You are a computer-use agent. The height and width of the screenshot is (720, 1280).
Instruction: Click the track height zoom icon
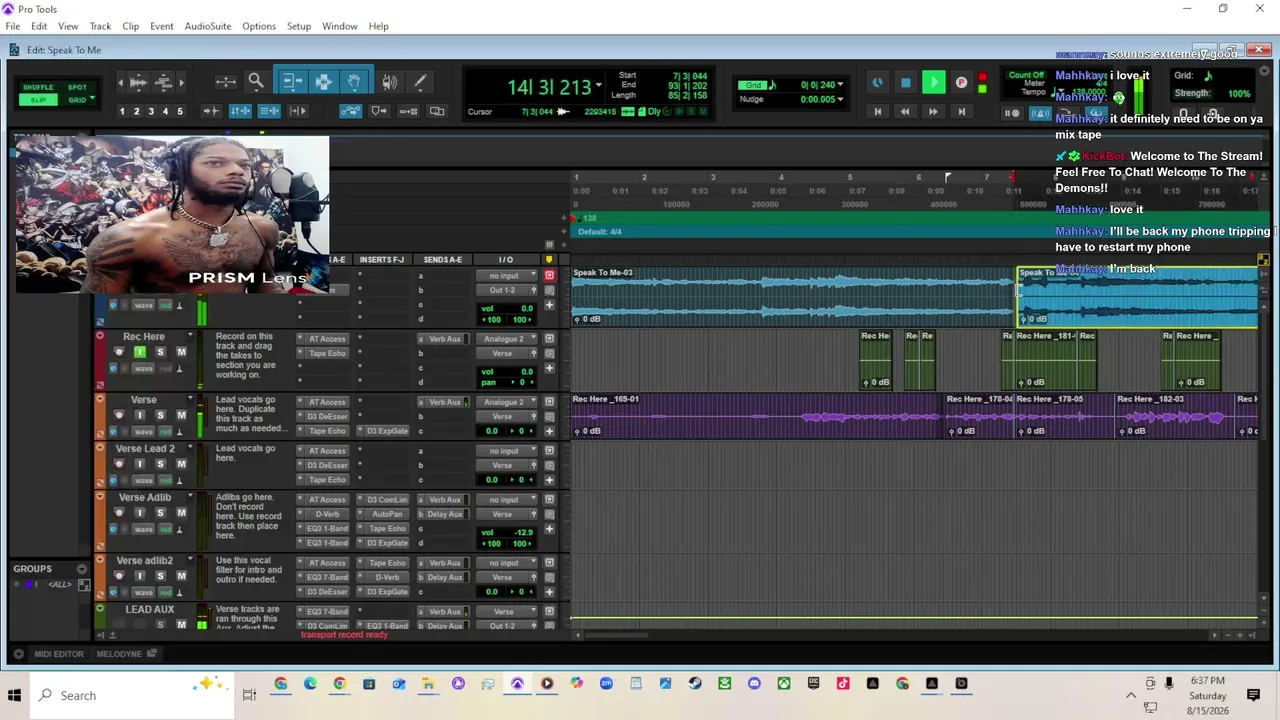coord(165,82)
